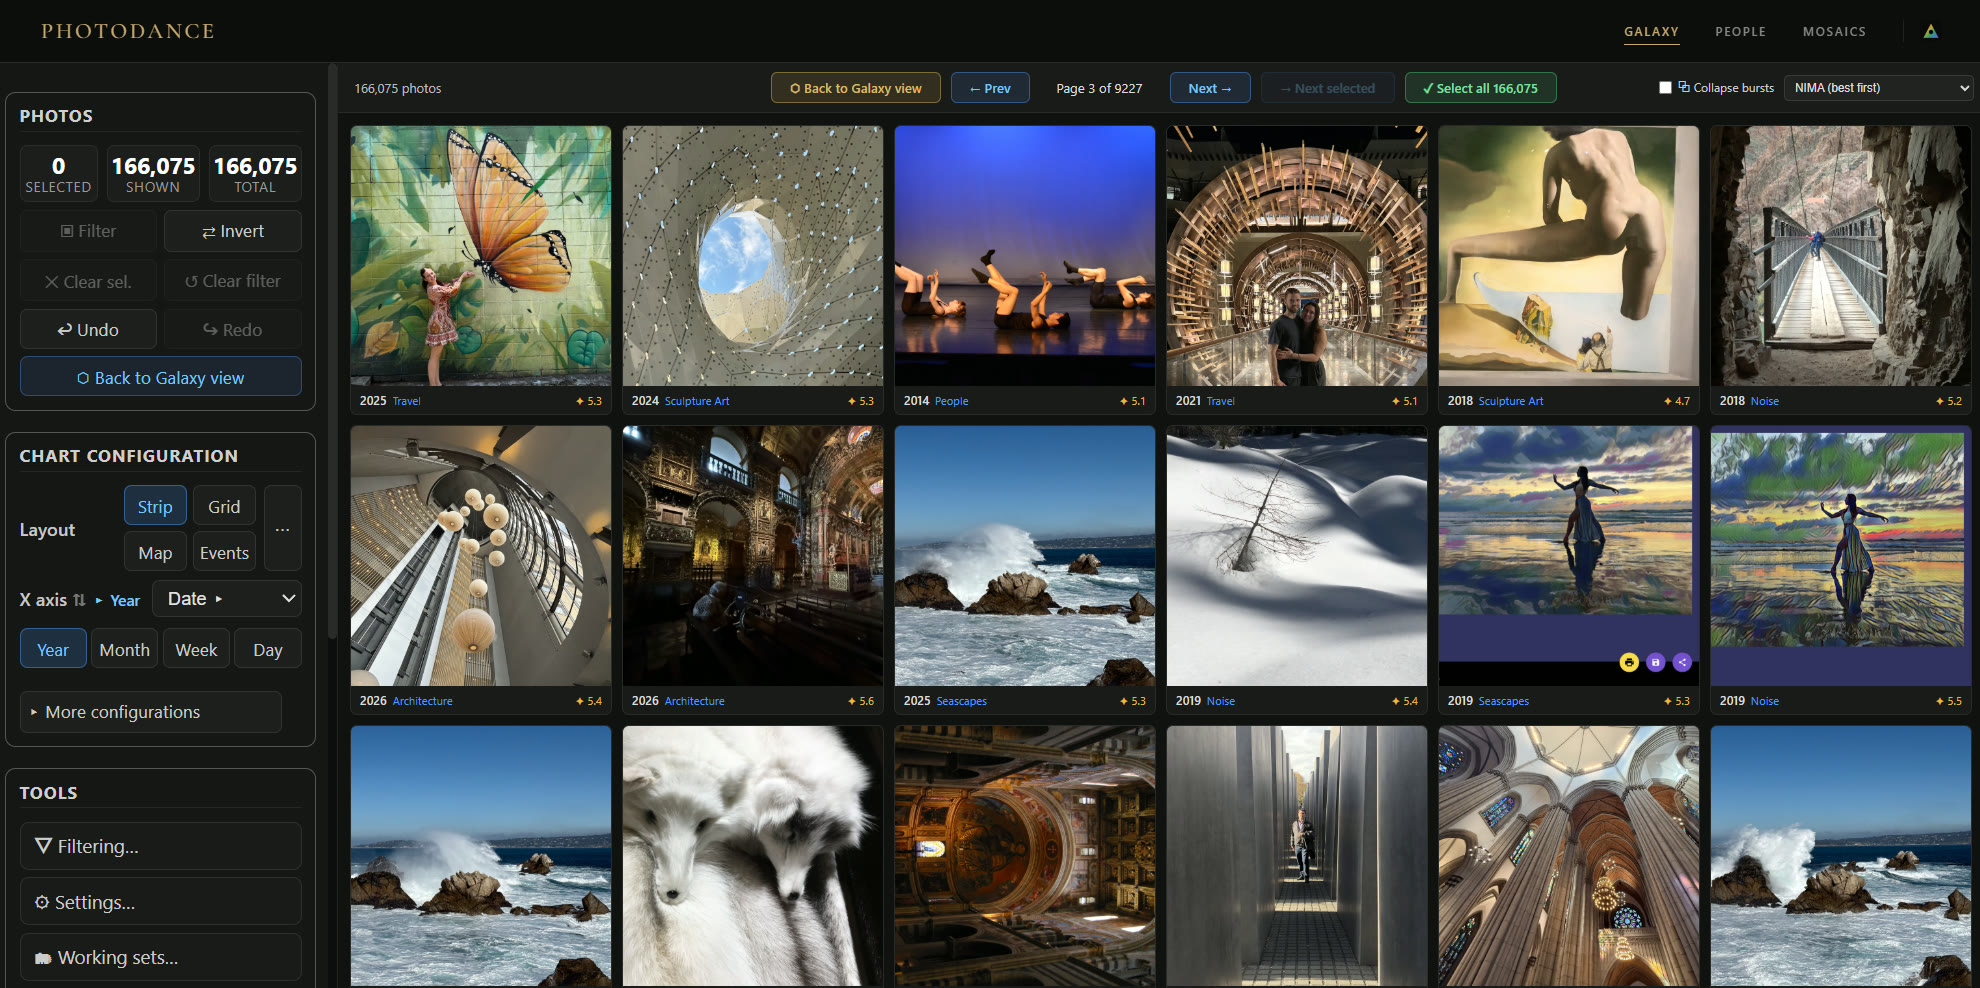Open the butterfly mural 2025 Travel thumbnail
This screenshot has height=988, width=1980.
481,256
